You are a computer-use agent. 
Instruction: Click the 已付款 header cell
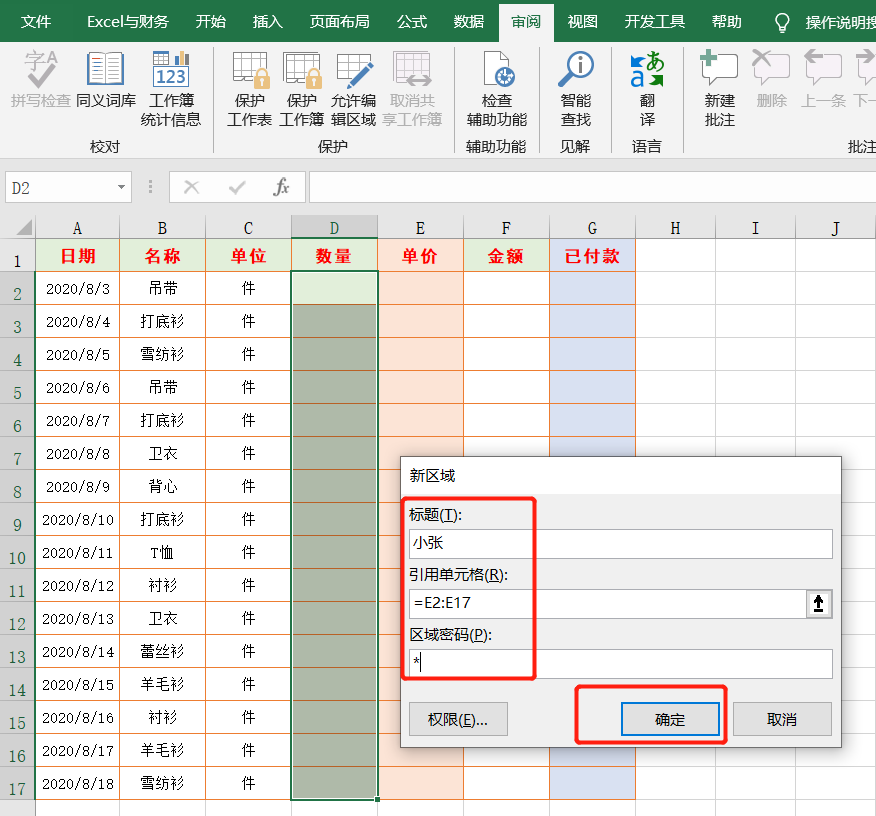[592, 256]
